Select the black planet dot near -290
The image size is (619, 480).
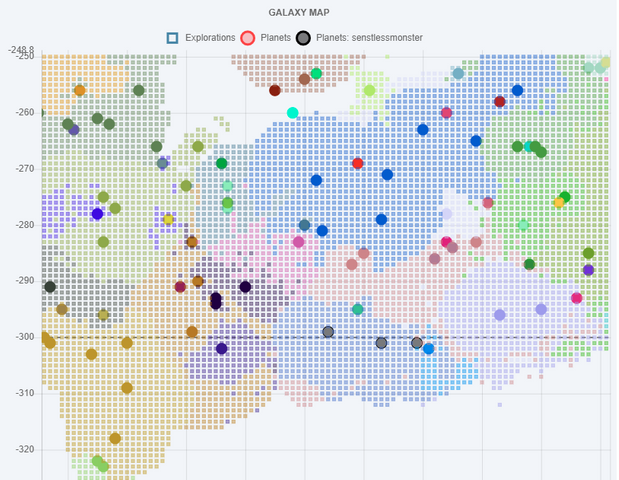[x=50, y=287]
